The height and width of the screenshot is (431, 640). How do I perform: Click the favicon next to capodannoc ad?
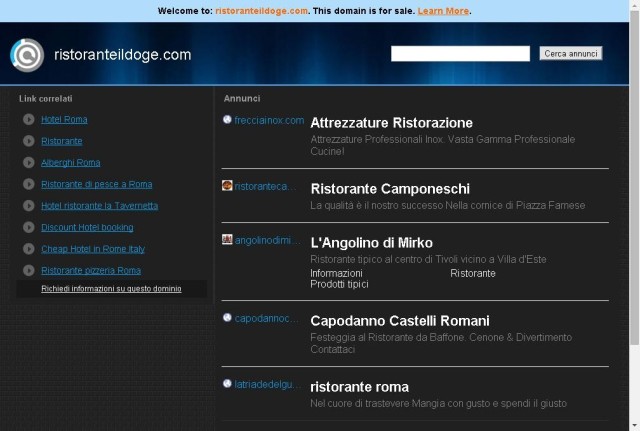[x=227, y=318]
